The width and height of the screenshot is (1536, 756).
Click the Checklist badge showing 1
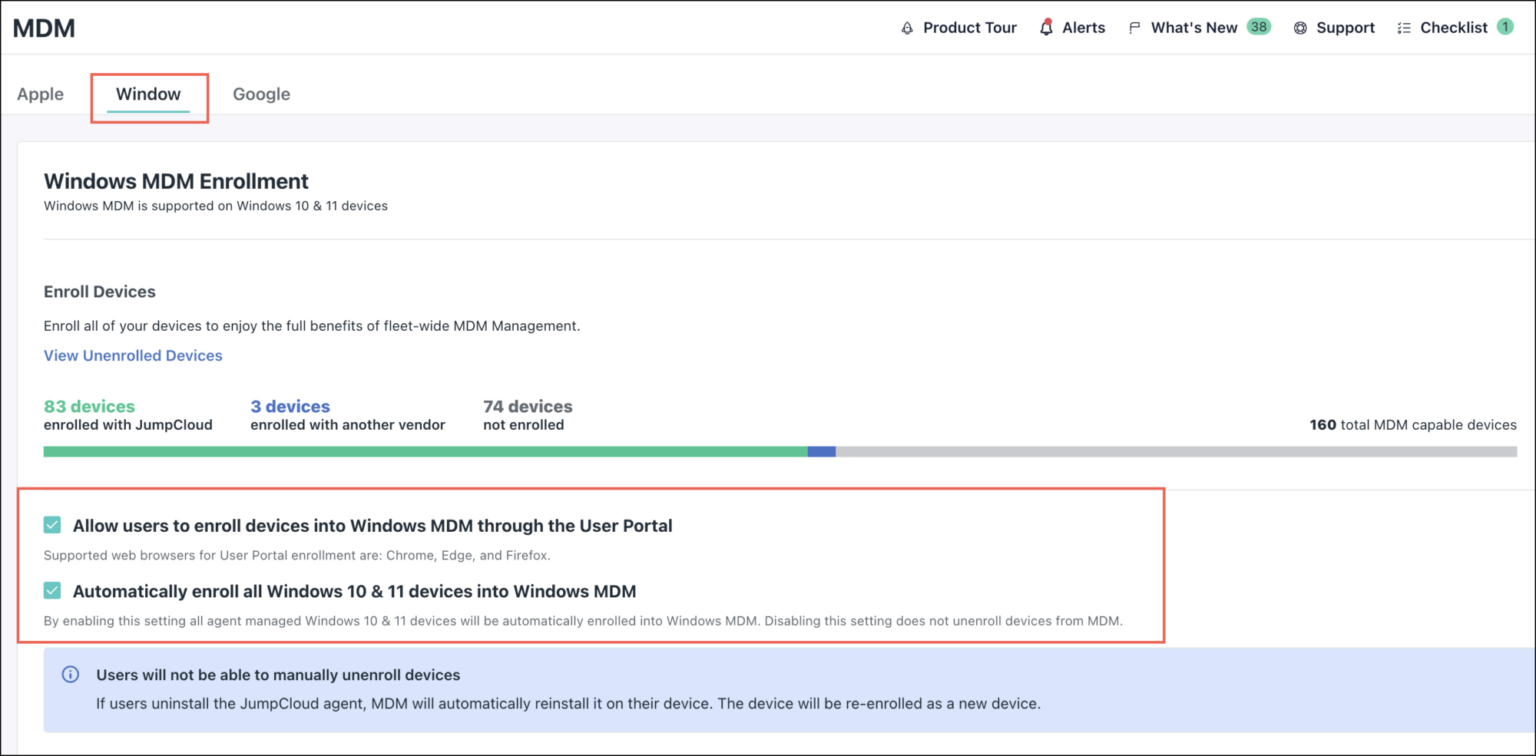pyautogui.click(x=1507, y=28)
